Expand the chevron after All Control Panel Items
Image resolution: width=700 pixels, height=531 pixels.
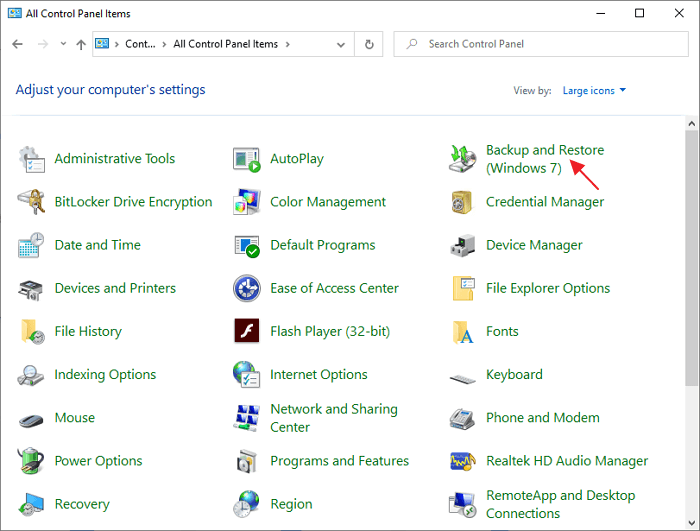pyautogui.click(x=288, y=44)
